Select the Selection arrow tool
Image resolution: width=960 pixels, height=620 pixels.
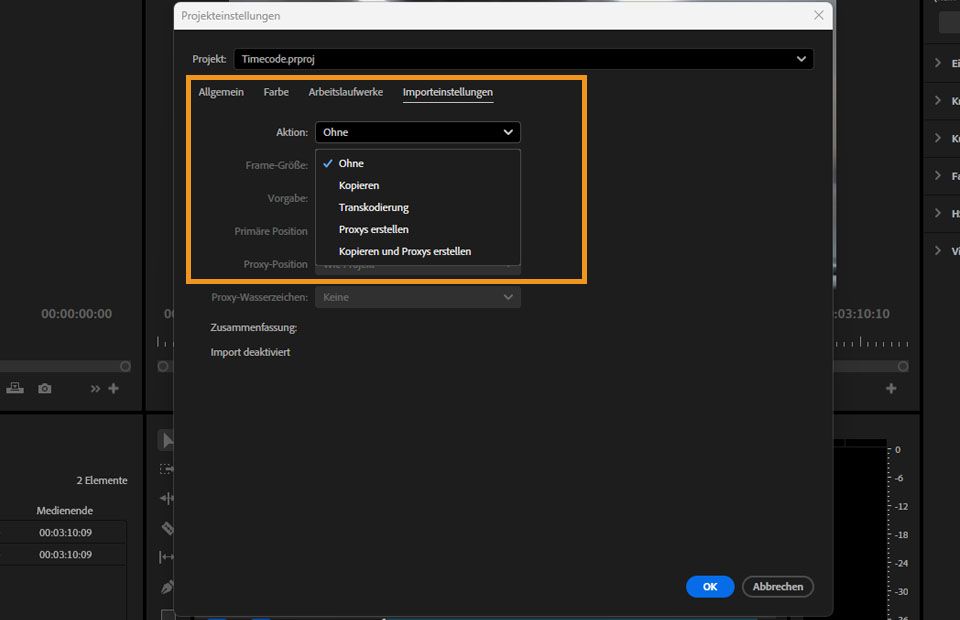point(167,440)
